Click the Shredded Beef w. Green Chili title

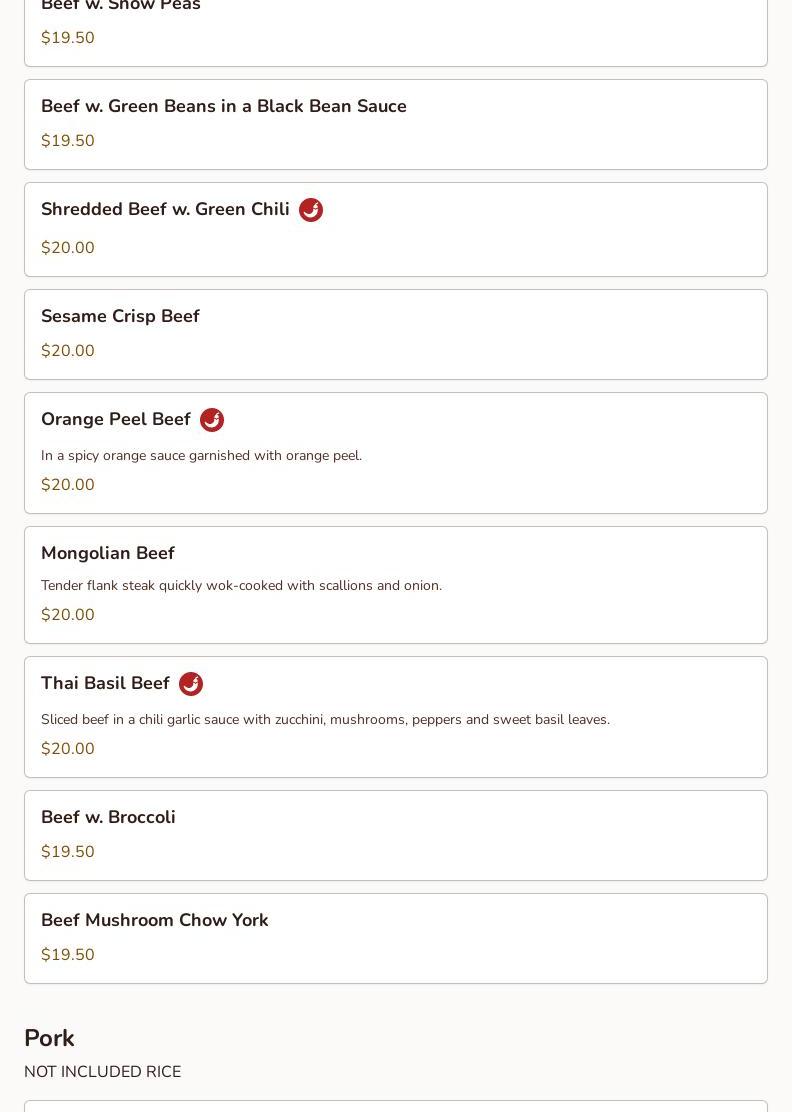click(x=165, y=209)
